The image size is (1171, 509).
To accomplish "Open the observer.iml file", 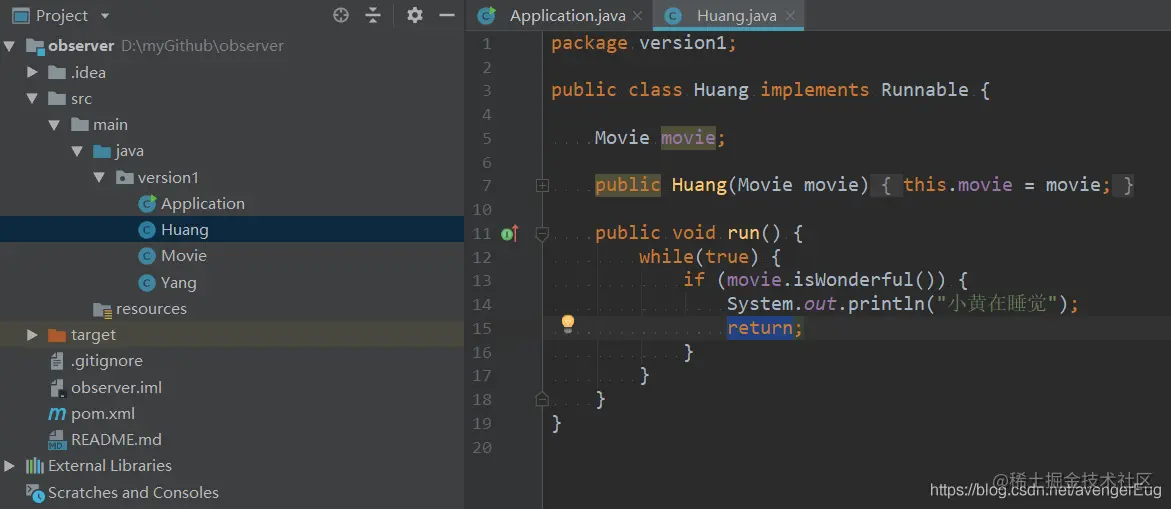I will coord(117,387).
